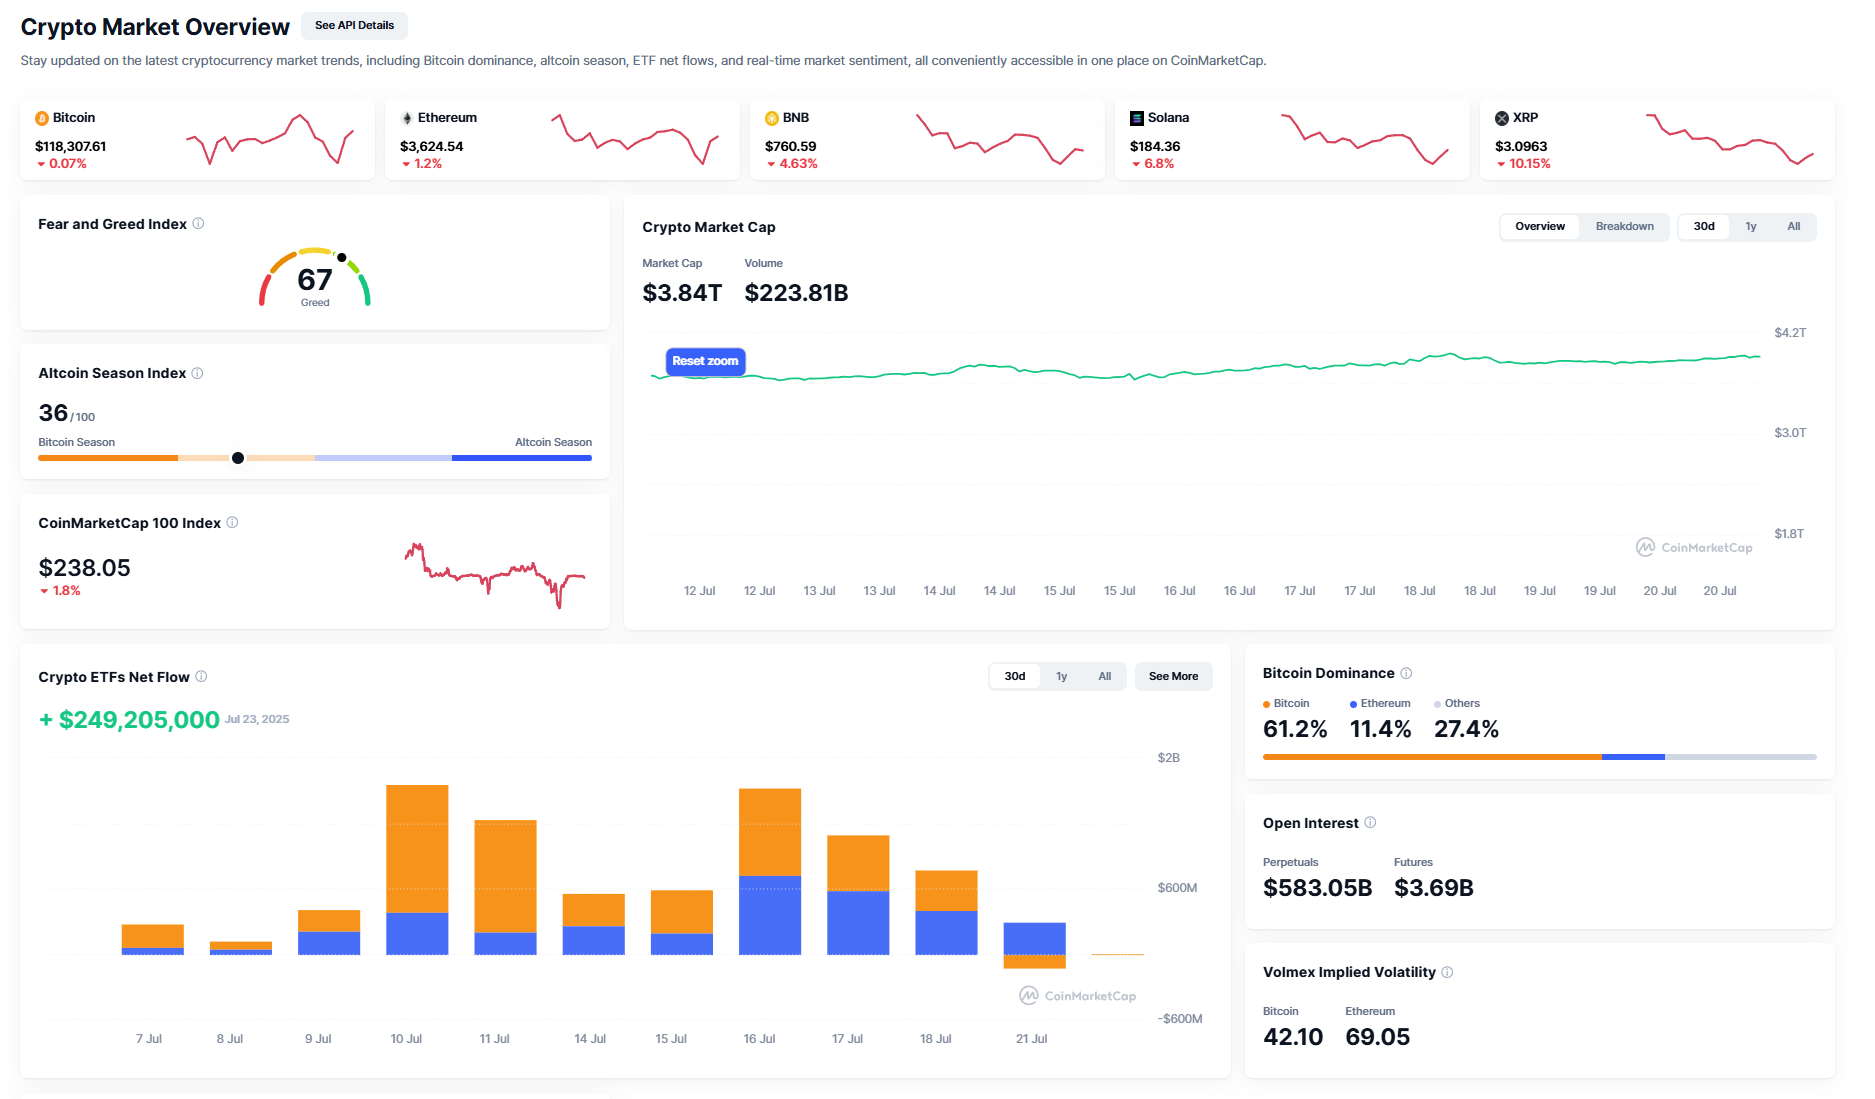Select 30d range on Market Cap chart
This screenshot has height=1099, width=1875.
[x=1704, y=226]
